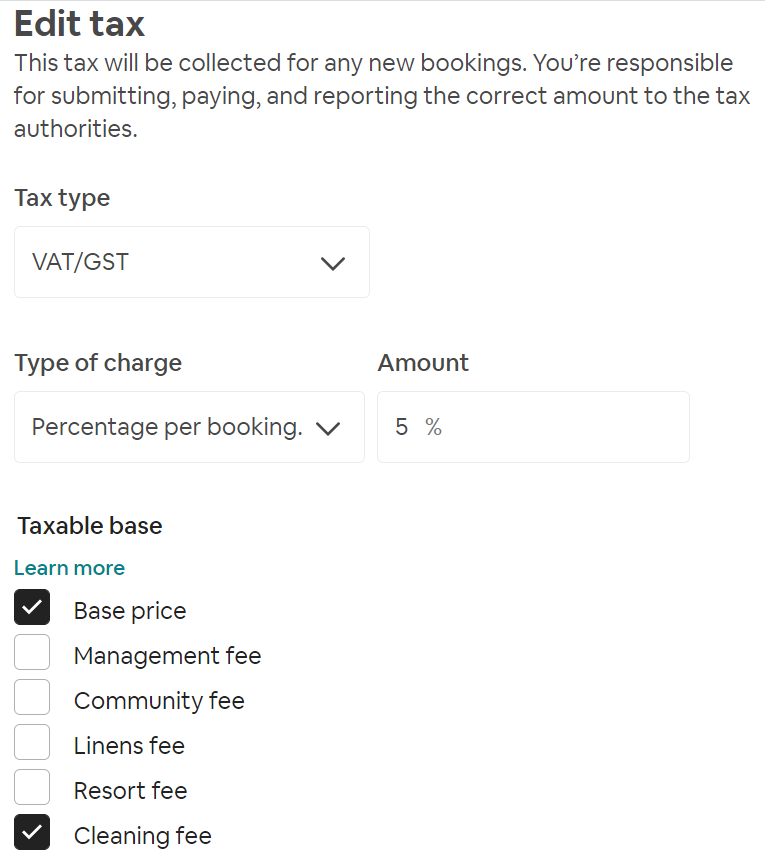Viewport: 765px width, 855px height.
Task: Open the Learn more link
Action: click(69, 568)
